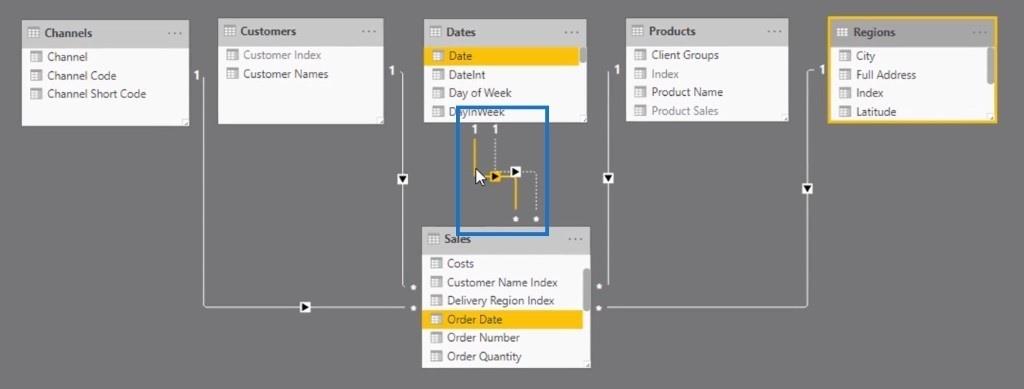The width and height of the screenshot is (1024, 389).
Task: Open the Regions table ellipsis menu
Action: 980,32
